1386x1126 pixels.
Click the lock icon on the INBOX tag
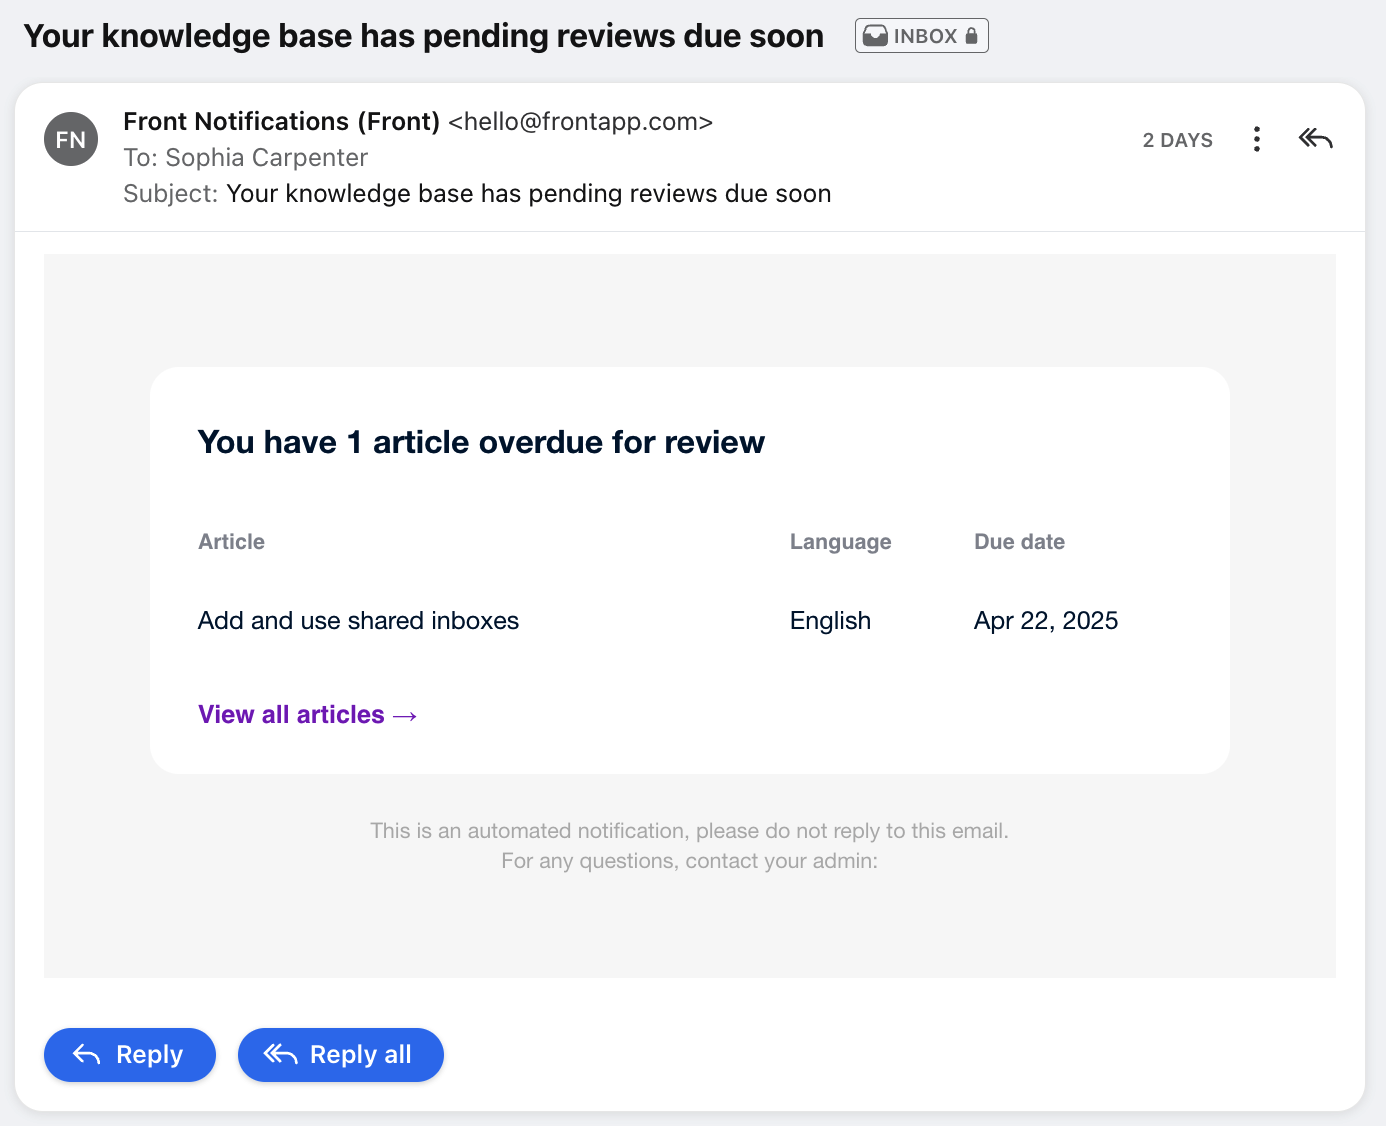[971, 36]
